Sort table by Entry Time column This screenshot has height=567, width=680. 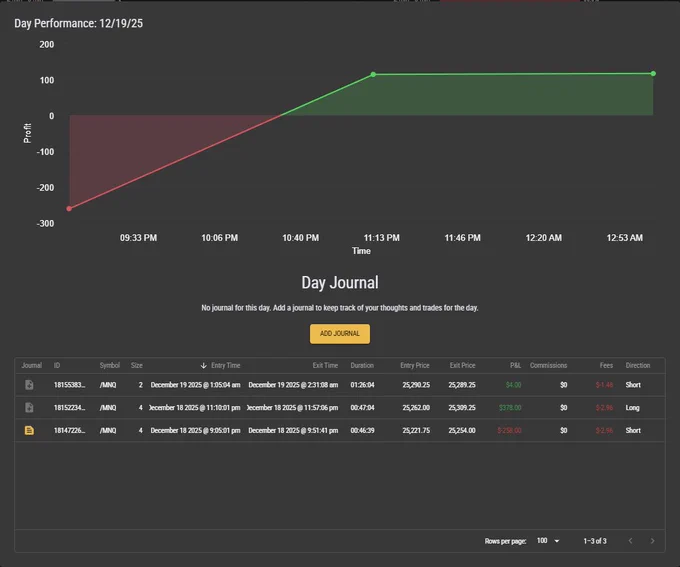[x=226, y=365]
